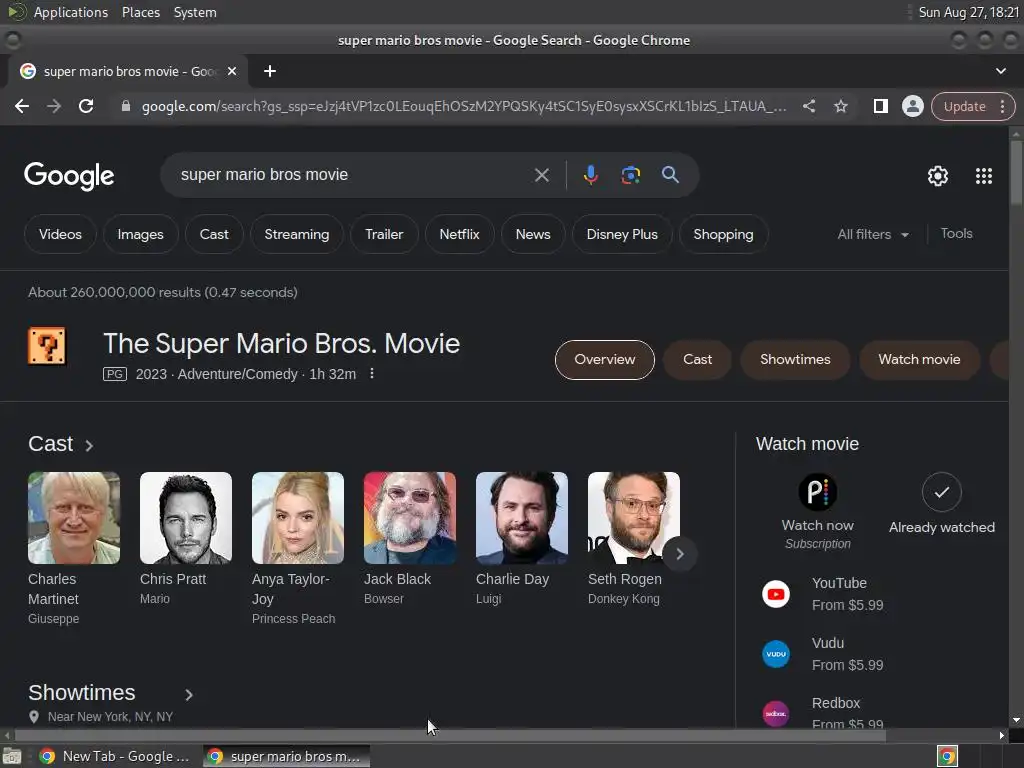
Task: Open Charlie Day cast photo
Action: [x=522, y=518]
